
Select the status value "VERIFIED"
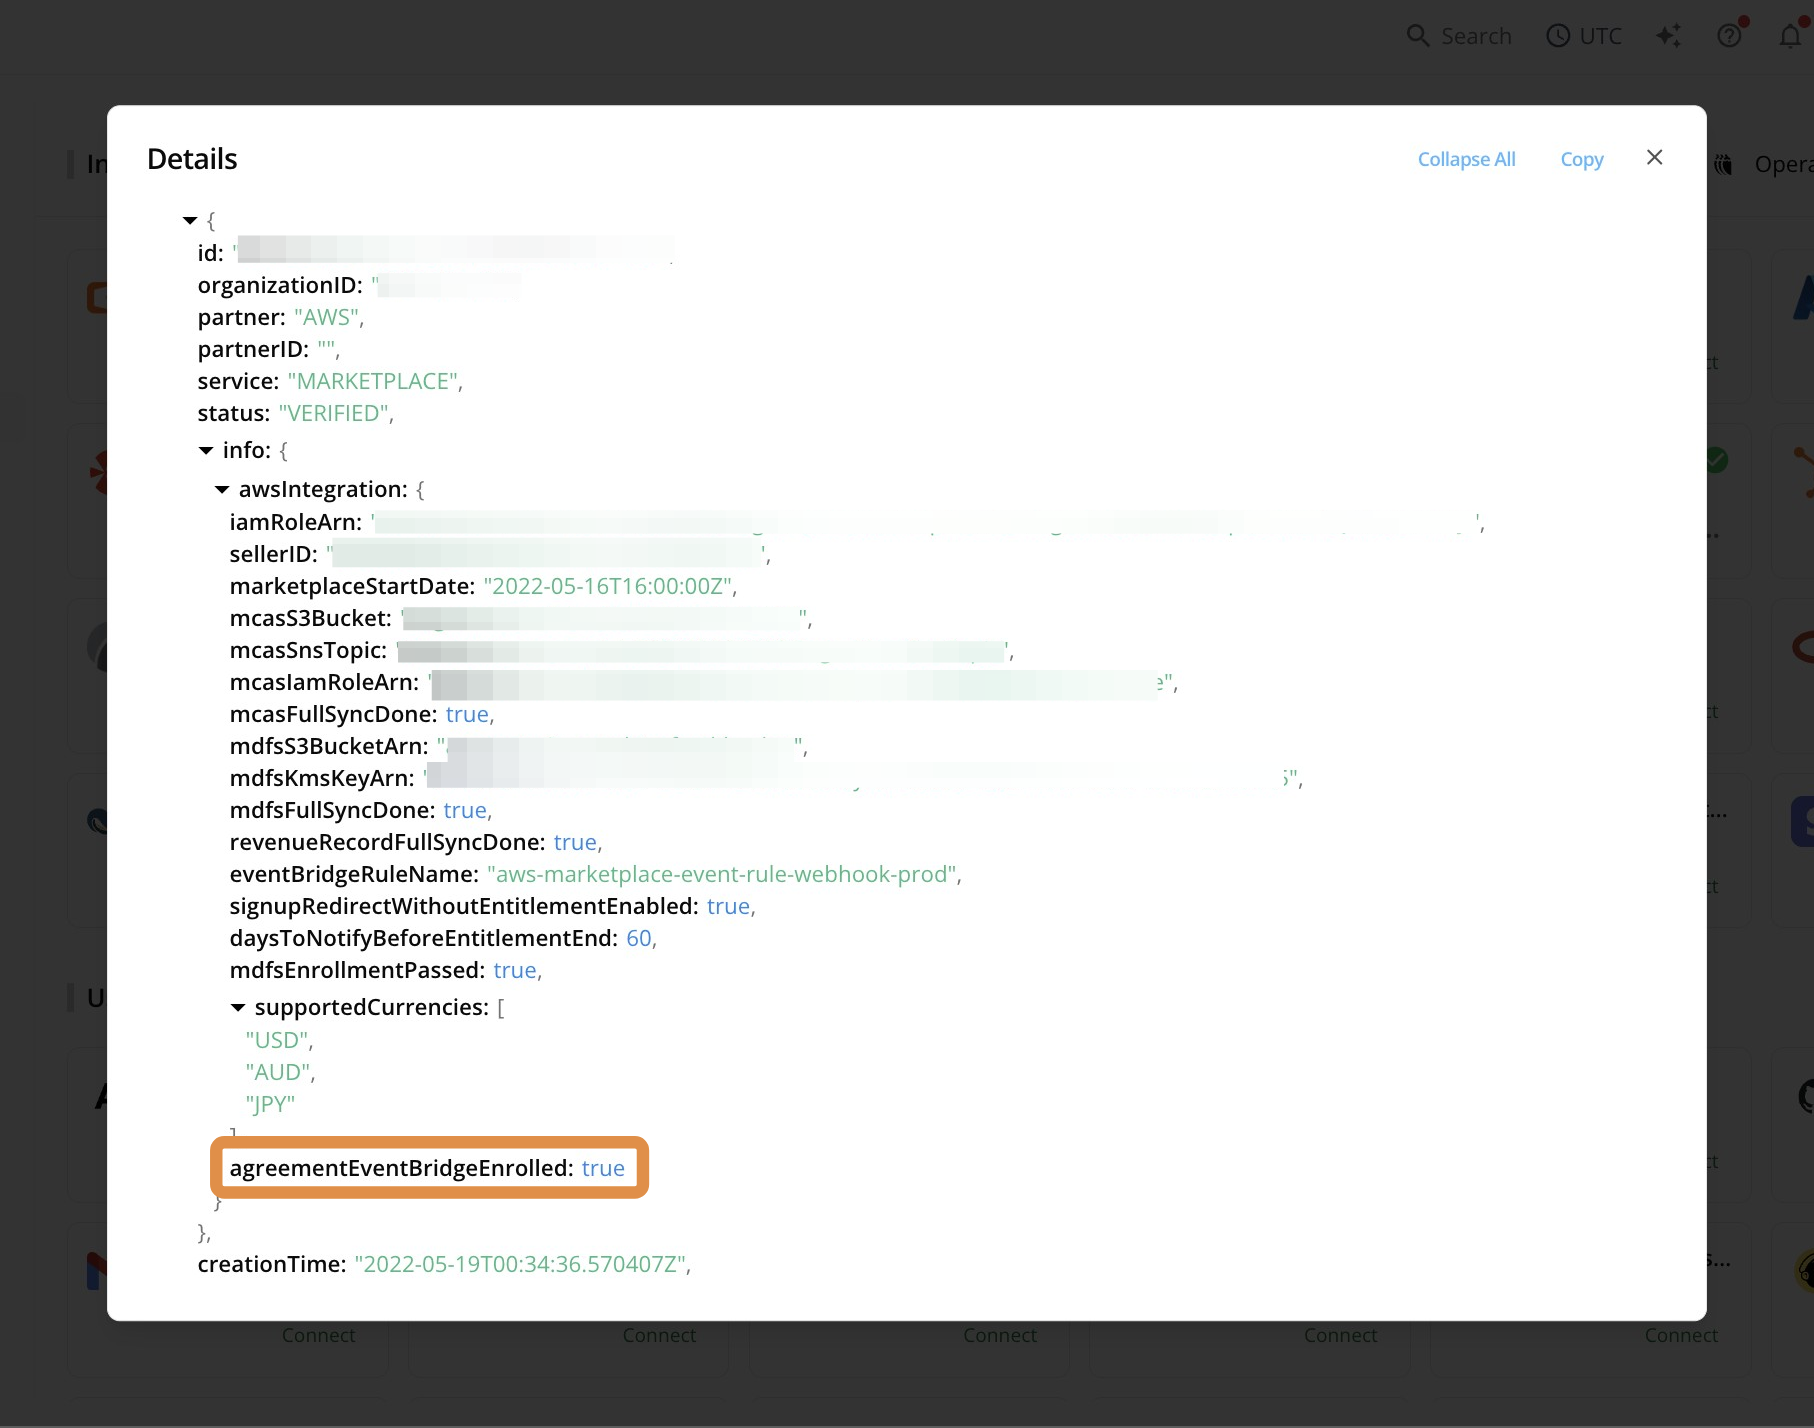click(333, 414)
